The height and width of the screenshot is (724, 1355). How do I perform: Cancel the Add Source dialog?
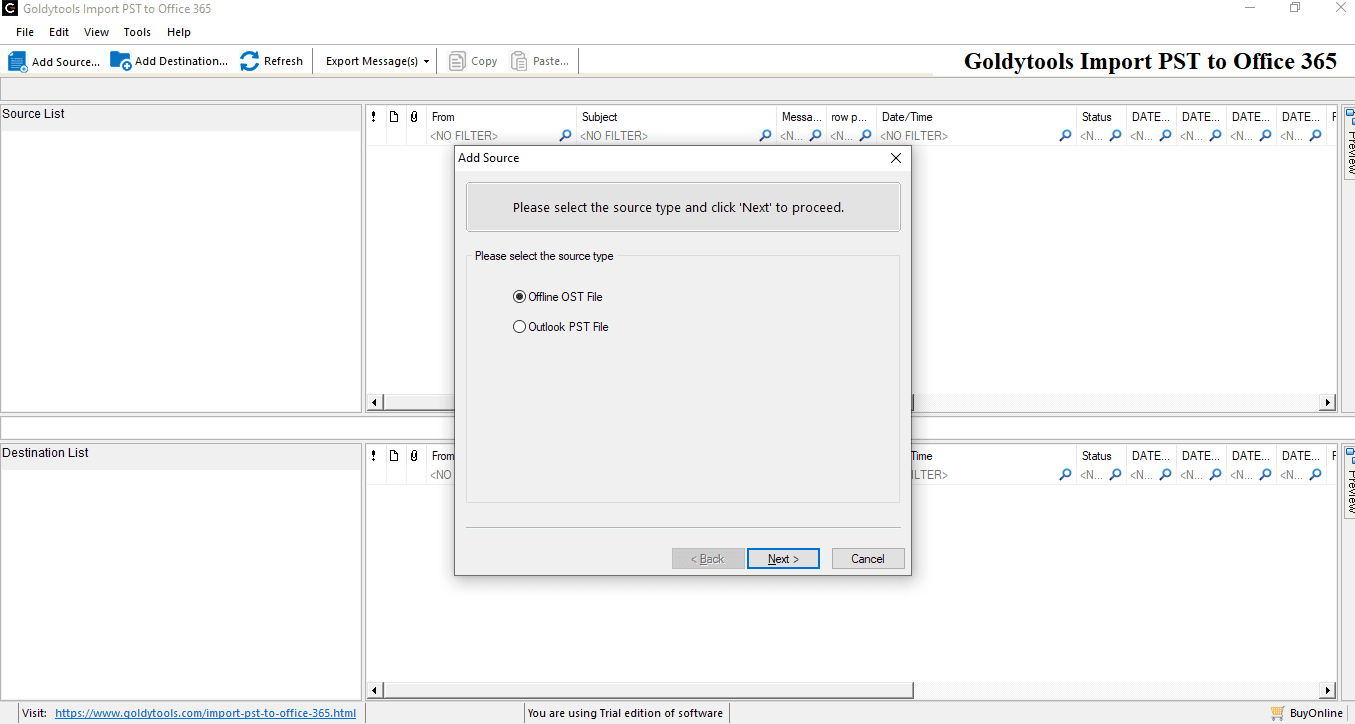[x=867, y=558]
